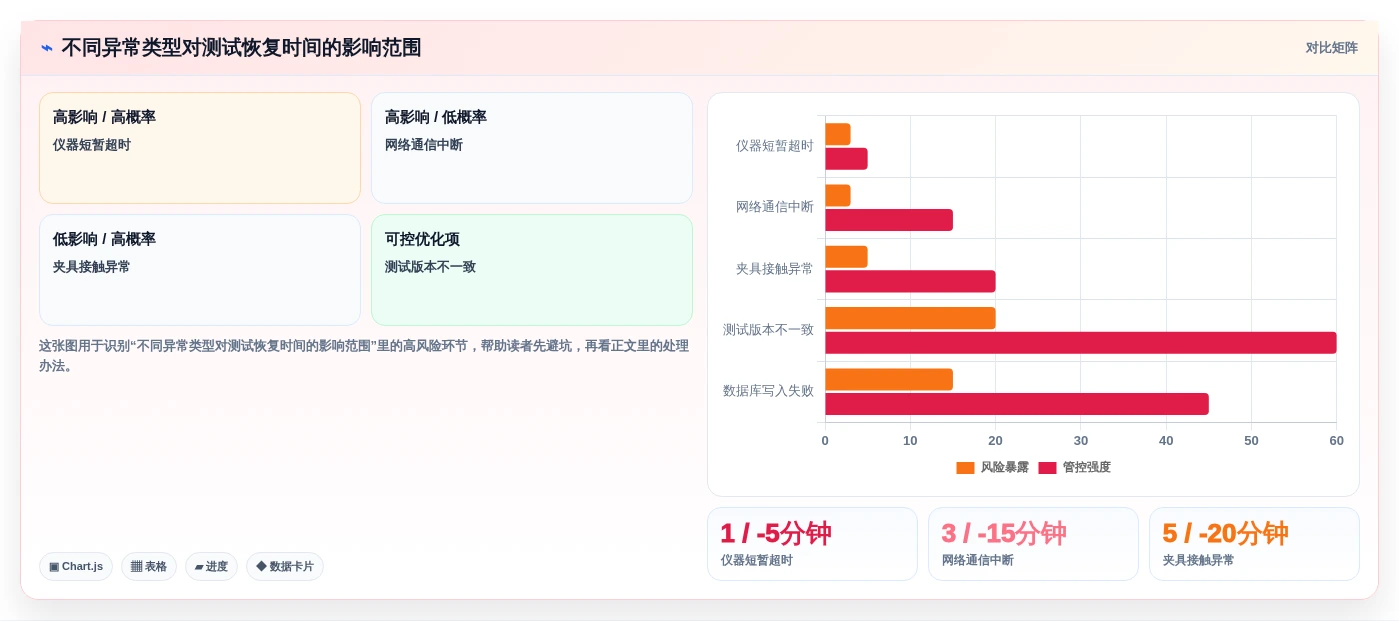Click the 测试版本不一致 y-axis label in chart
Image resolution: width=1399 pixels, height=621 pixels.
pyautogui.click(x=768, y=330)
